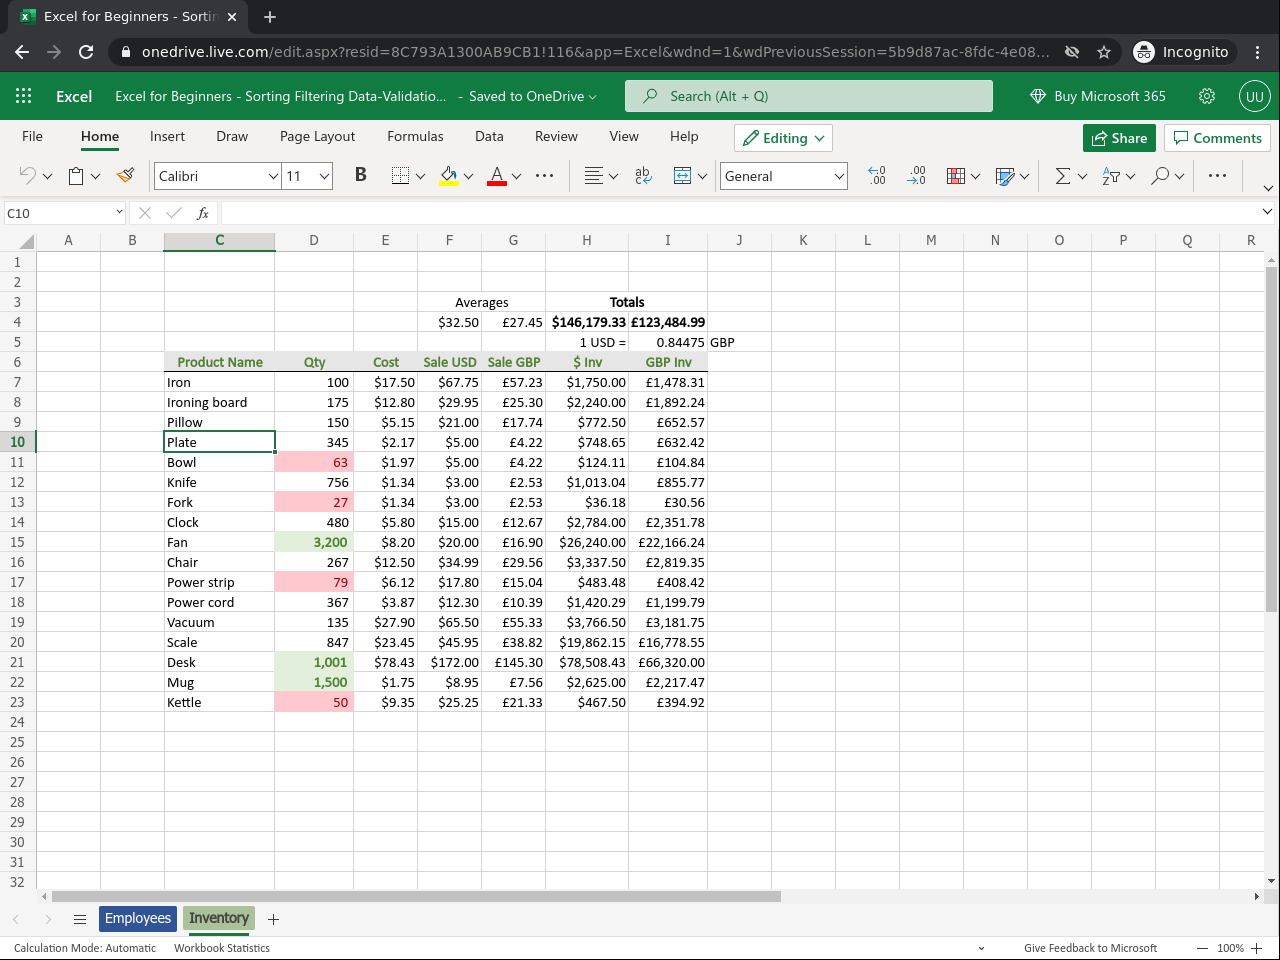Viewport: 1280px width, 960px height.
Task: Open the Conditional Formatting icon
Action: [956, 175]
